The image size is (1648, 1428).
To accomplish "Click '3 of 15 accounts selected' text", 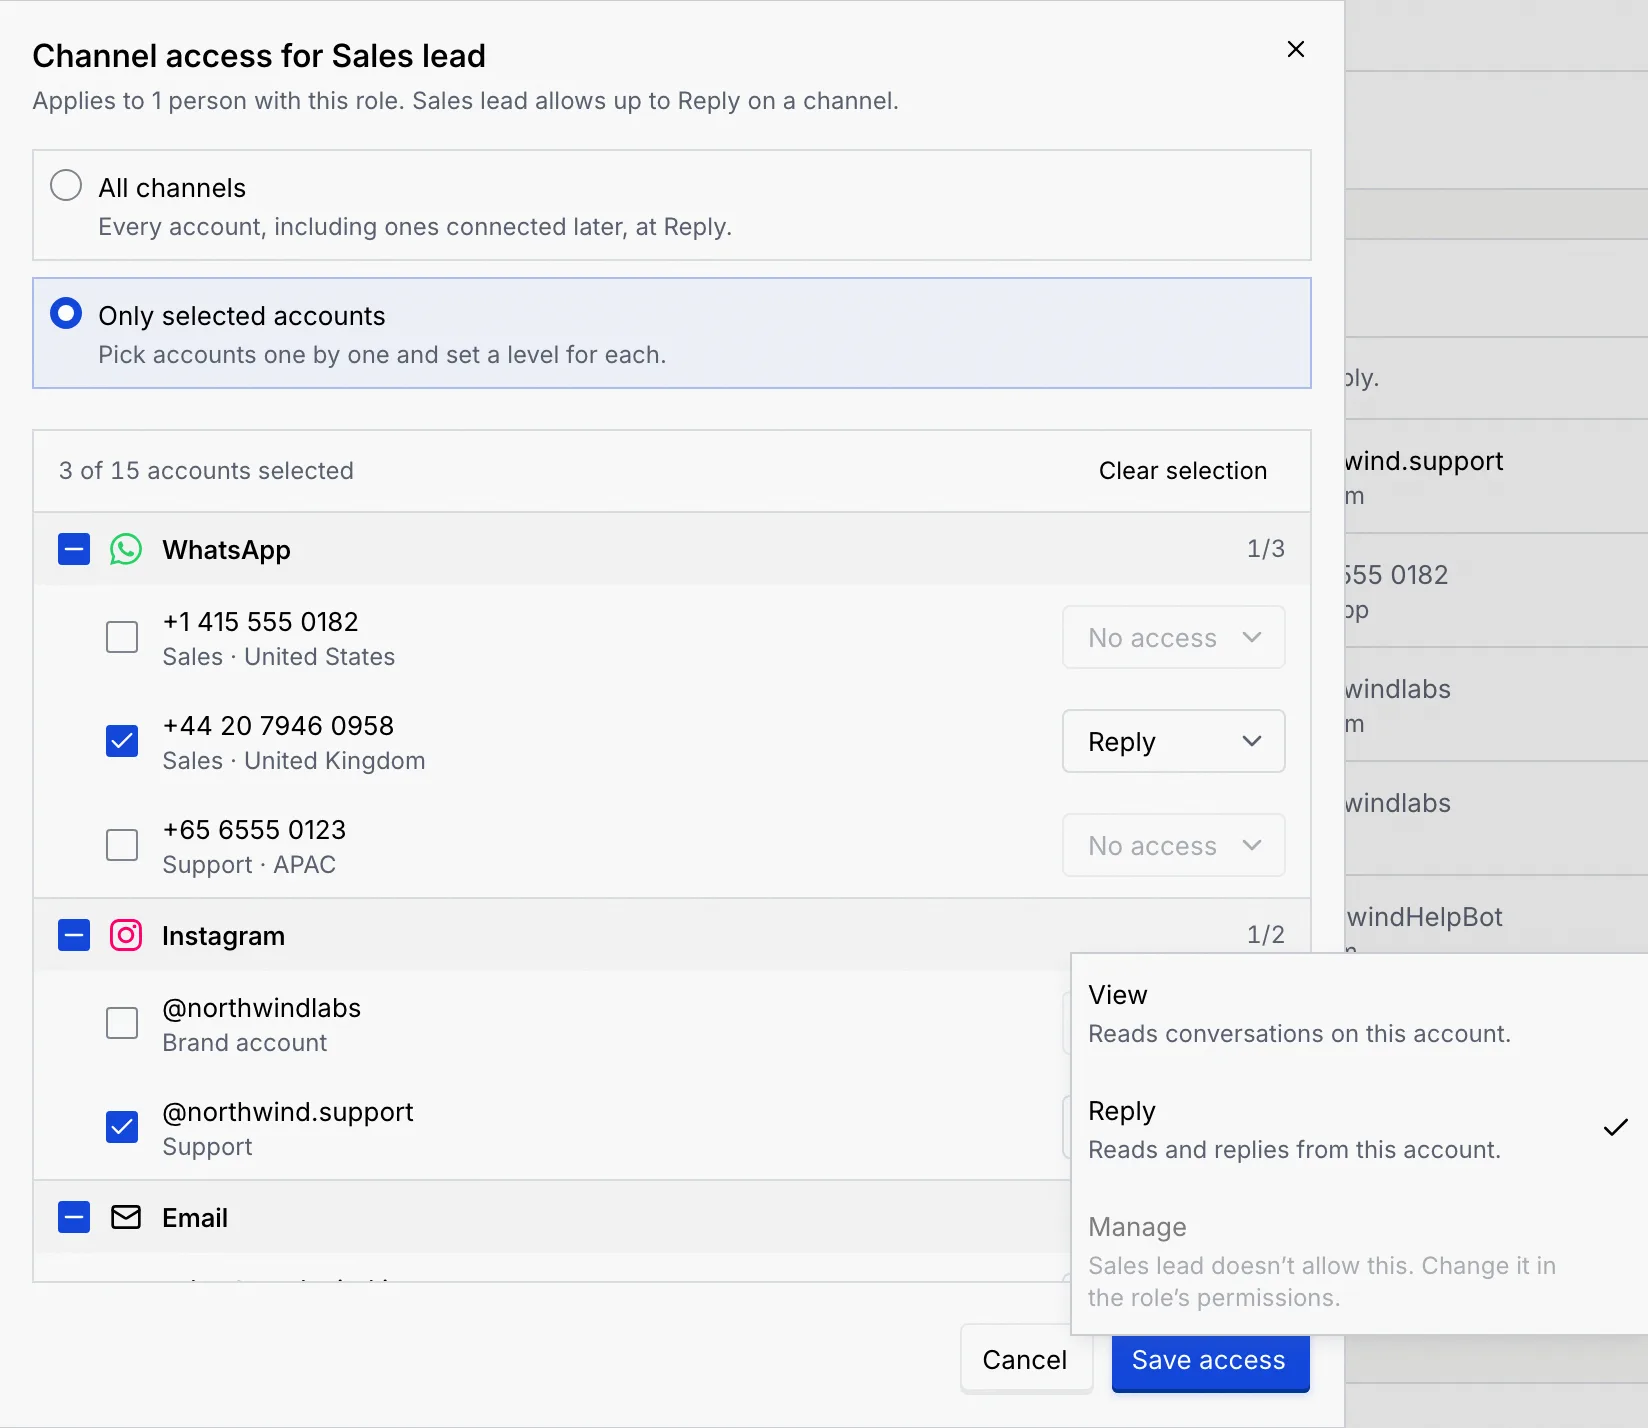I will 206,471.
